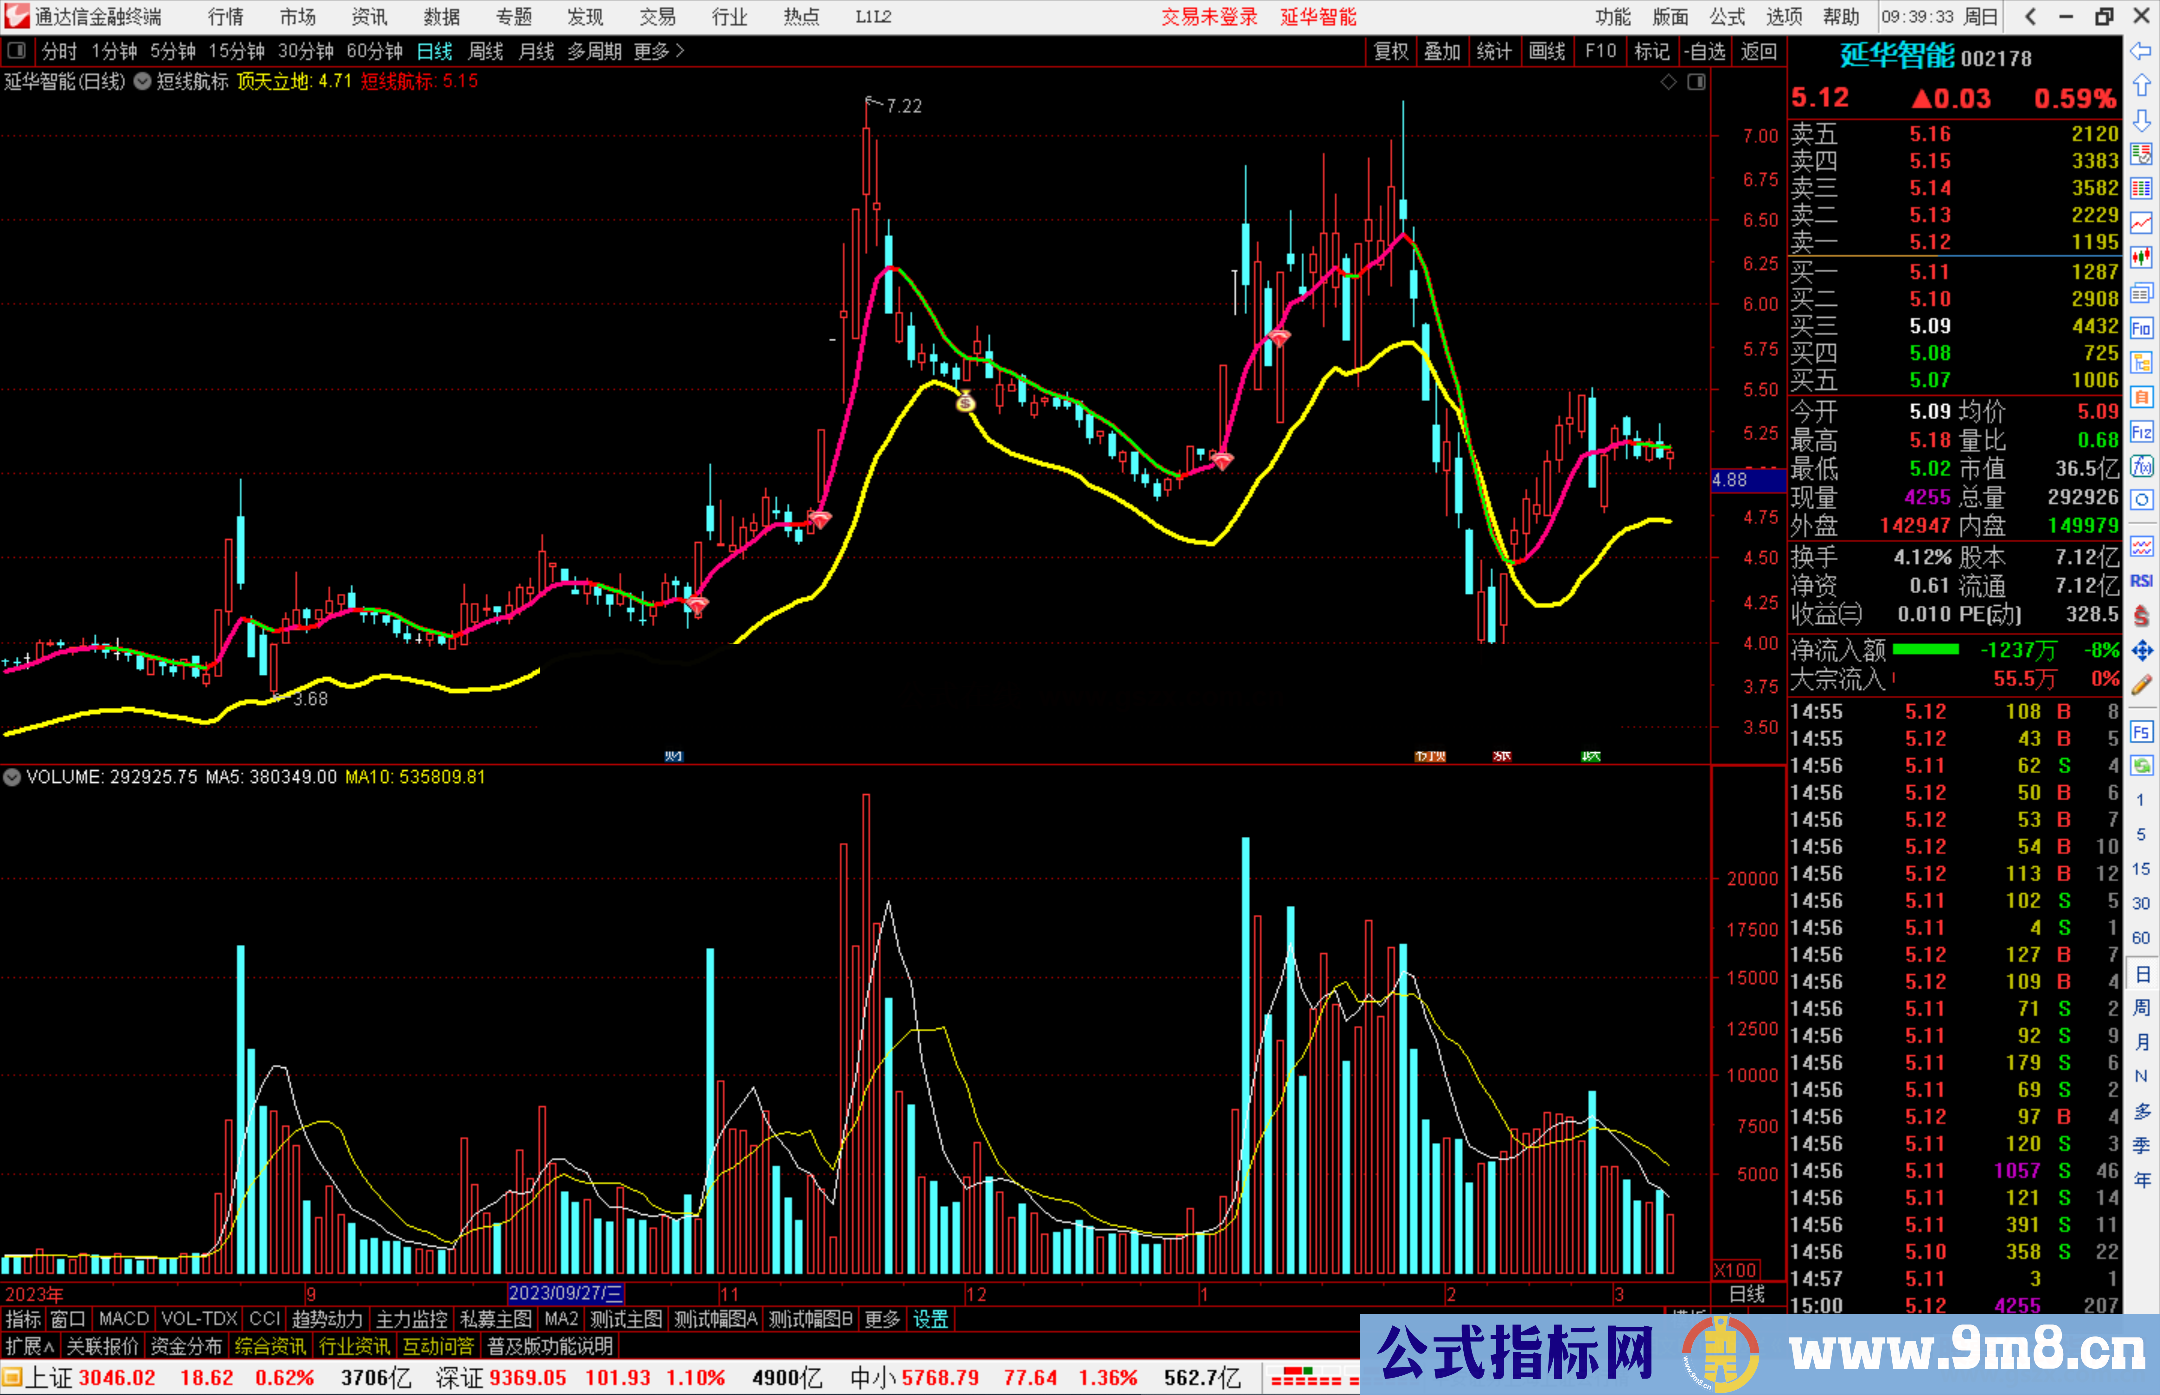Select the pencil drawing tool icon

(2141, 685)
